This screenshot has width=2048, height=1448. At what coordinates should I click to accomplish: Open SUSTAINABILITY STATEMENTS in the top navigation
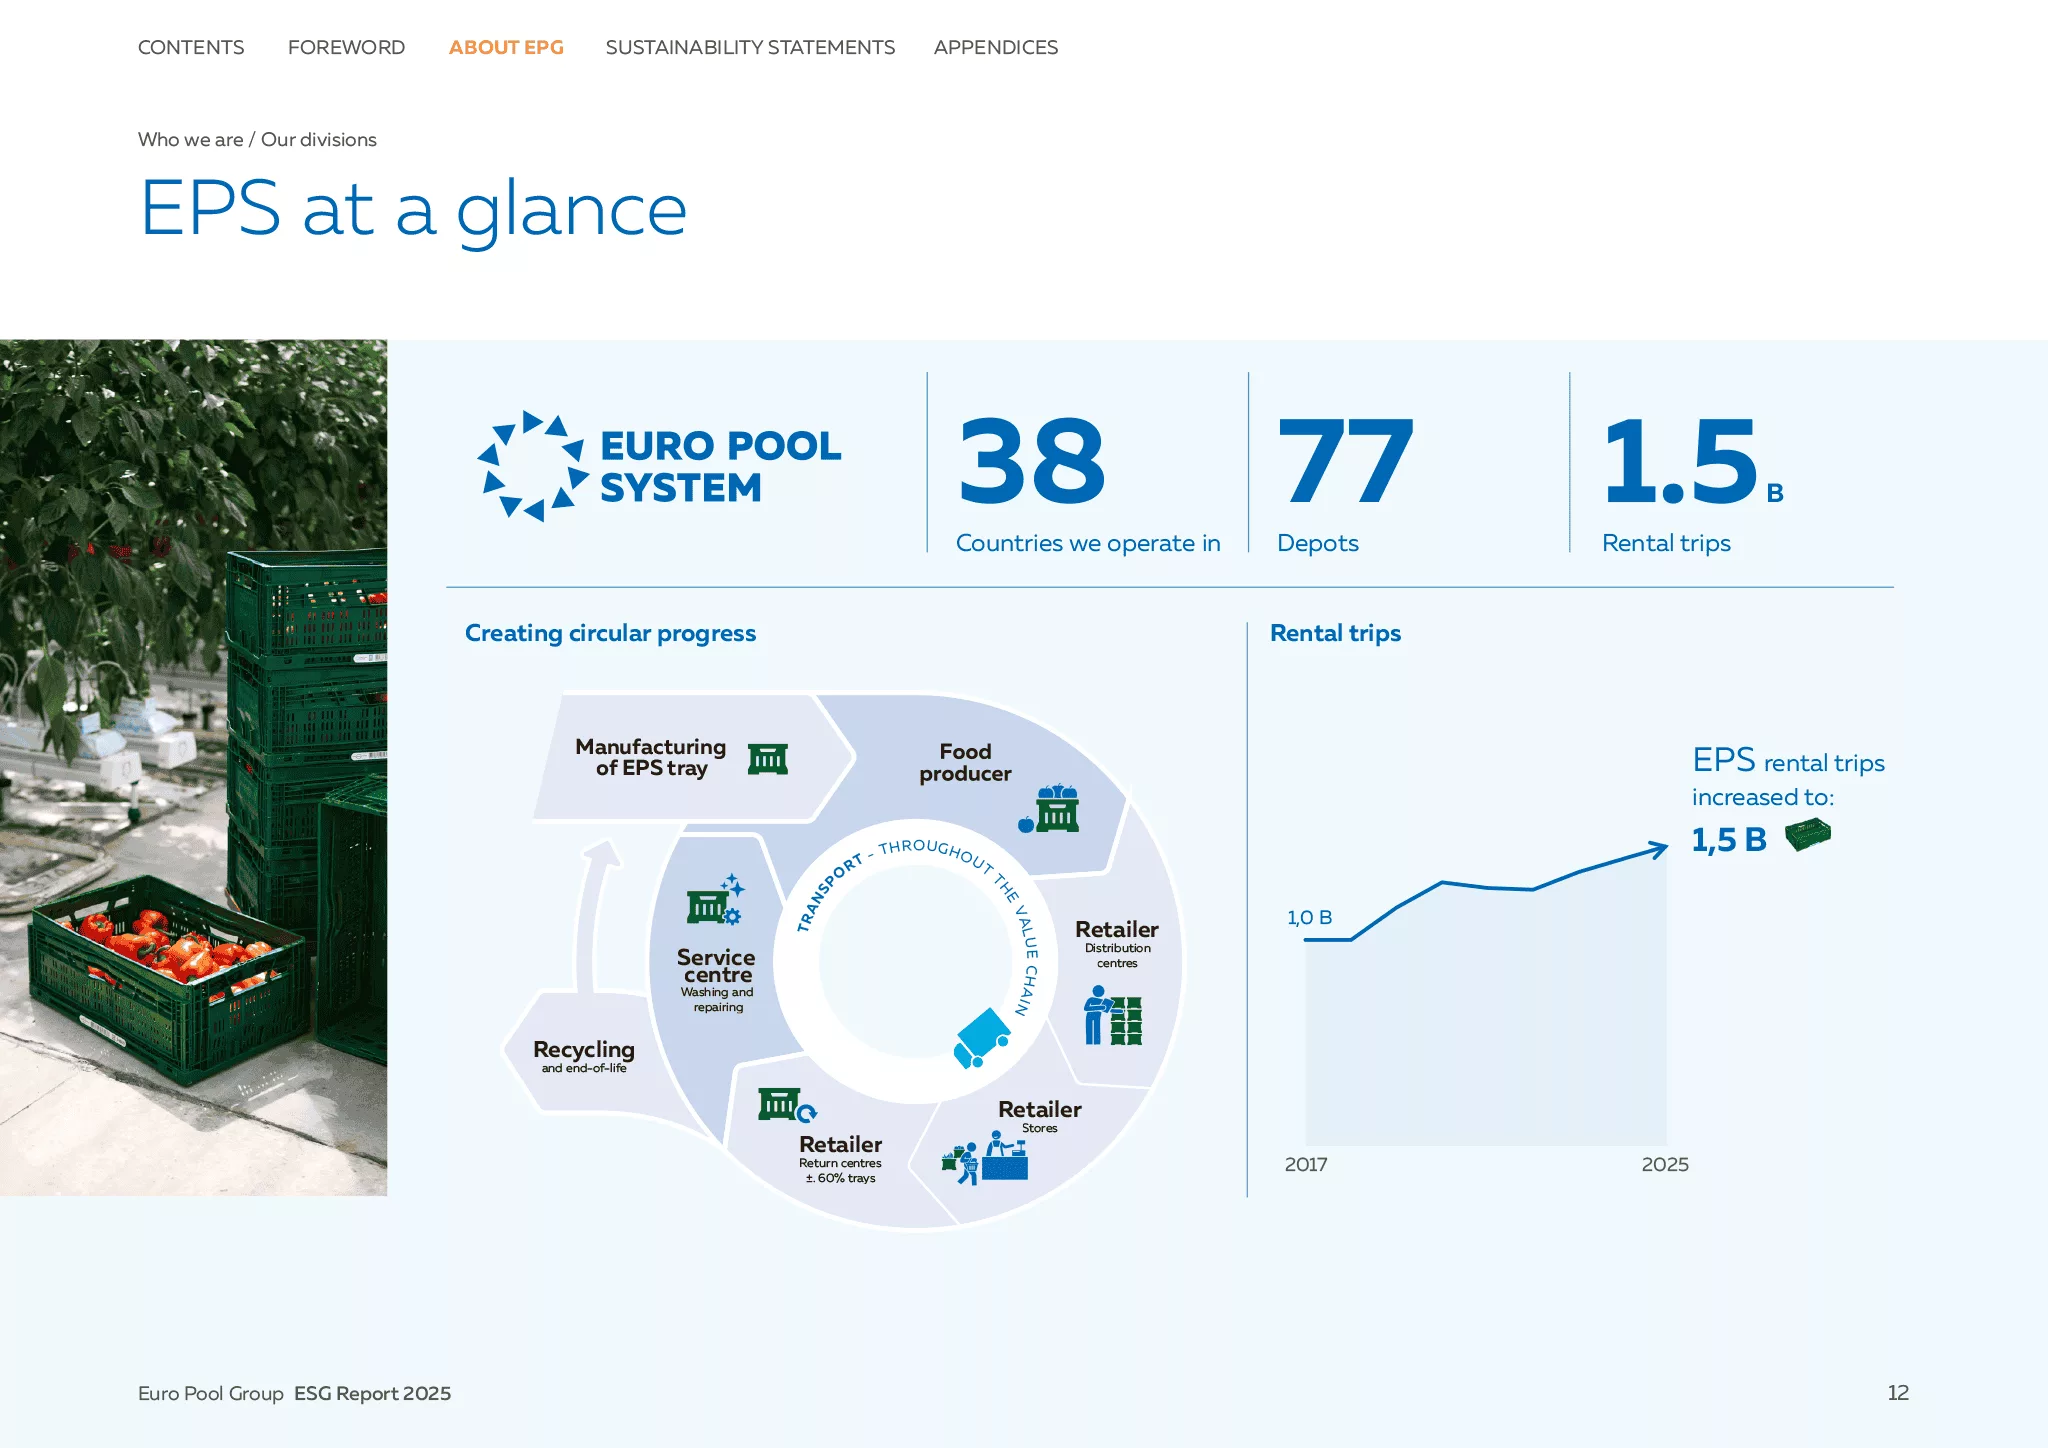pyautogui.click(x=750, y=47)
